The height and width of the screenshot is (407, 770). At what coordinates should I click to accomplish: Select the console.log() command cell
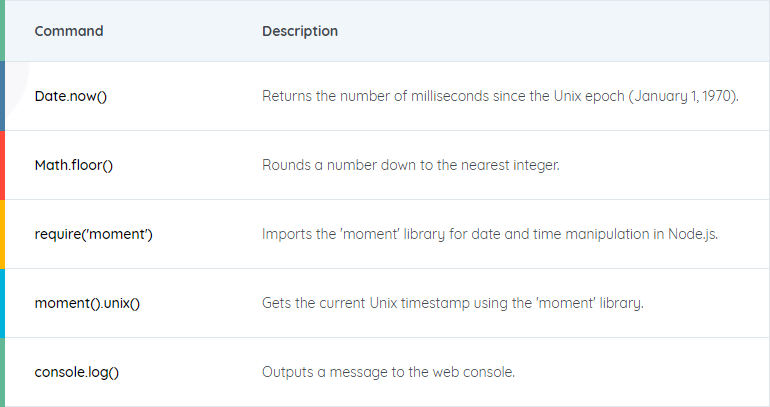click(77, 372)
